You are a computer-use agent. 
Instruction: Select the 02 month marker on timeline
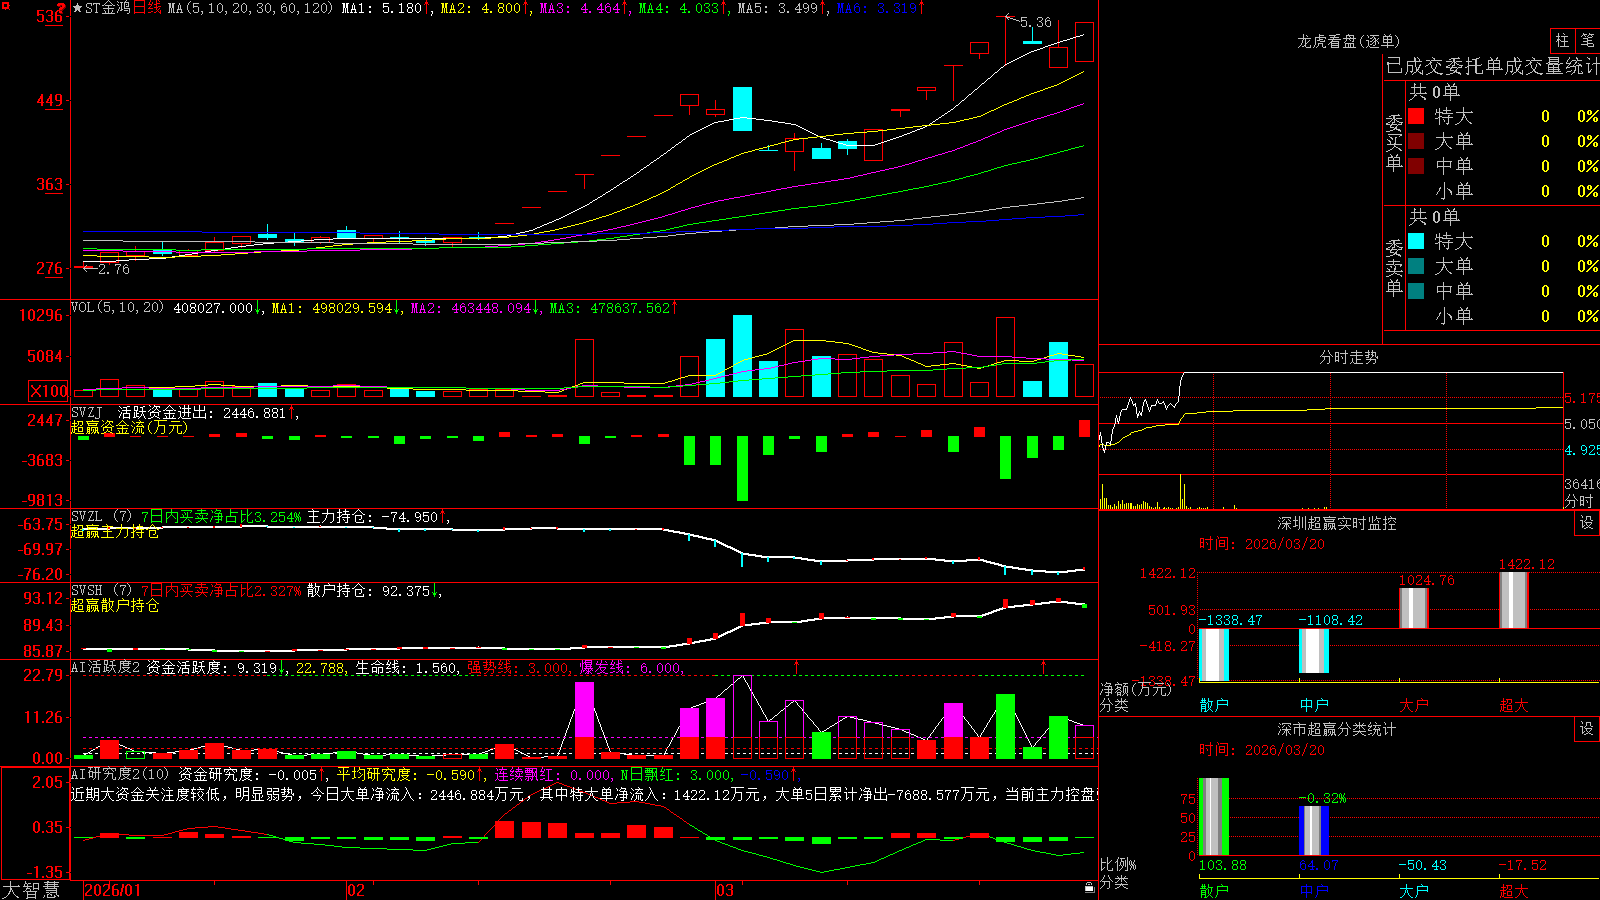point(356,890)
